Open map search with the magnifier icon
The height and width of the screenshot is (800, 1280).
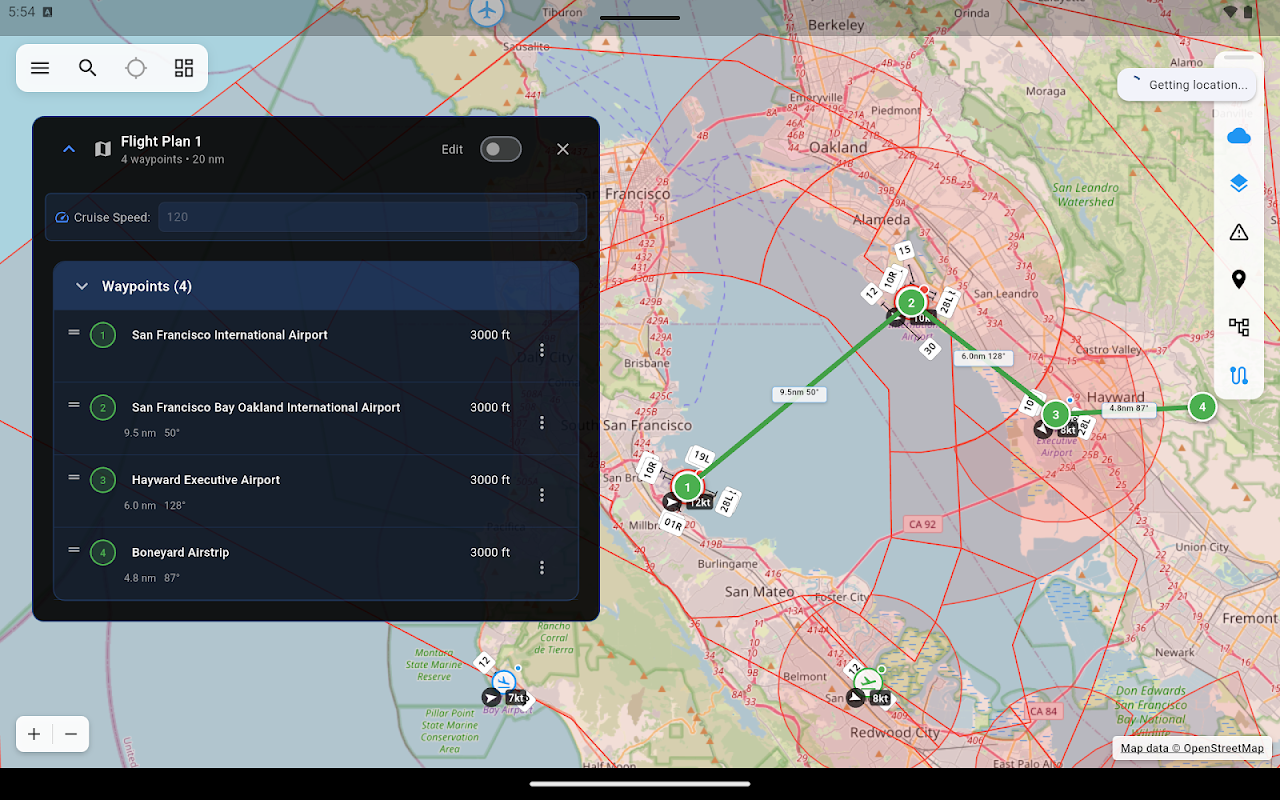88,68
